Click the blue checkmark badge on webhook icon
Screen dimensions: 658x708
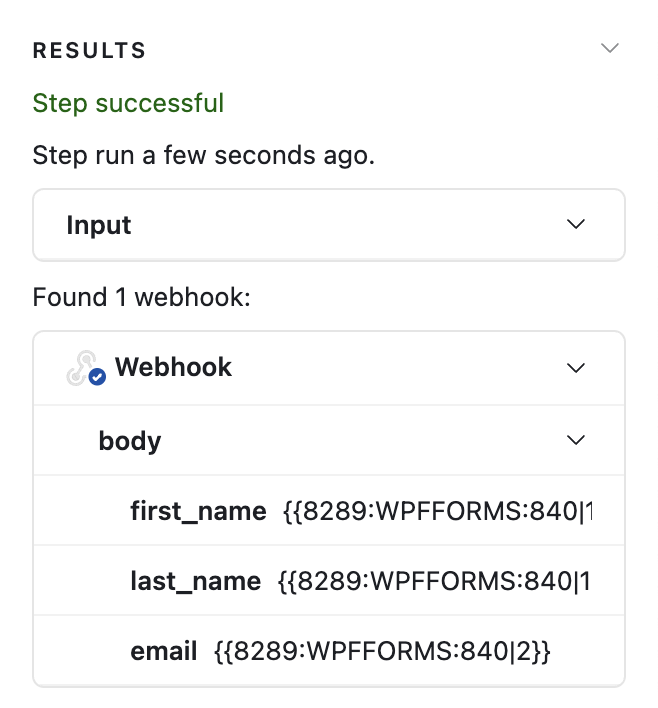(98, 377)
